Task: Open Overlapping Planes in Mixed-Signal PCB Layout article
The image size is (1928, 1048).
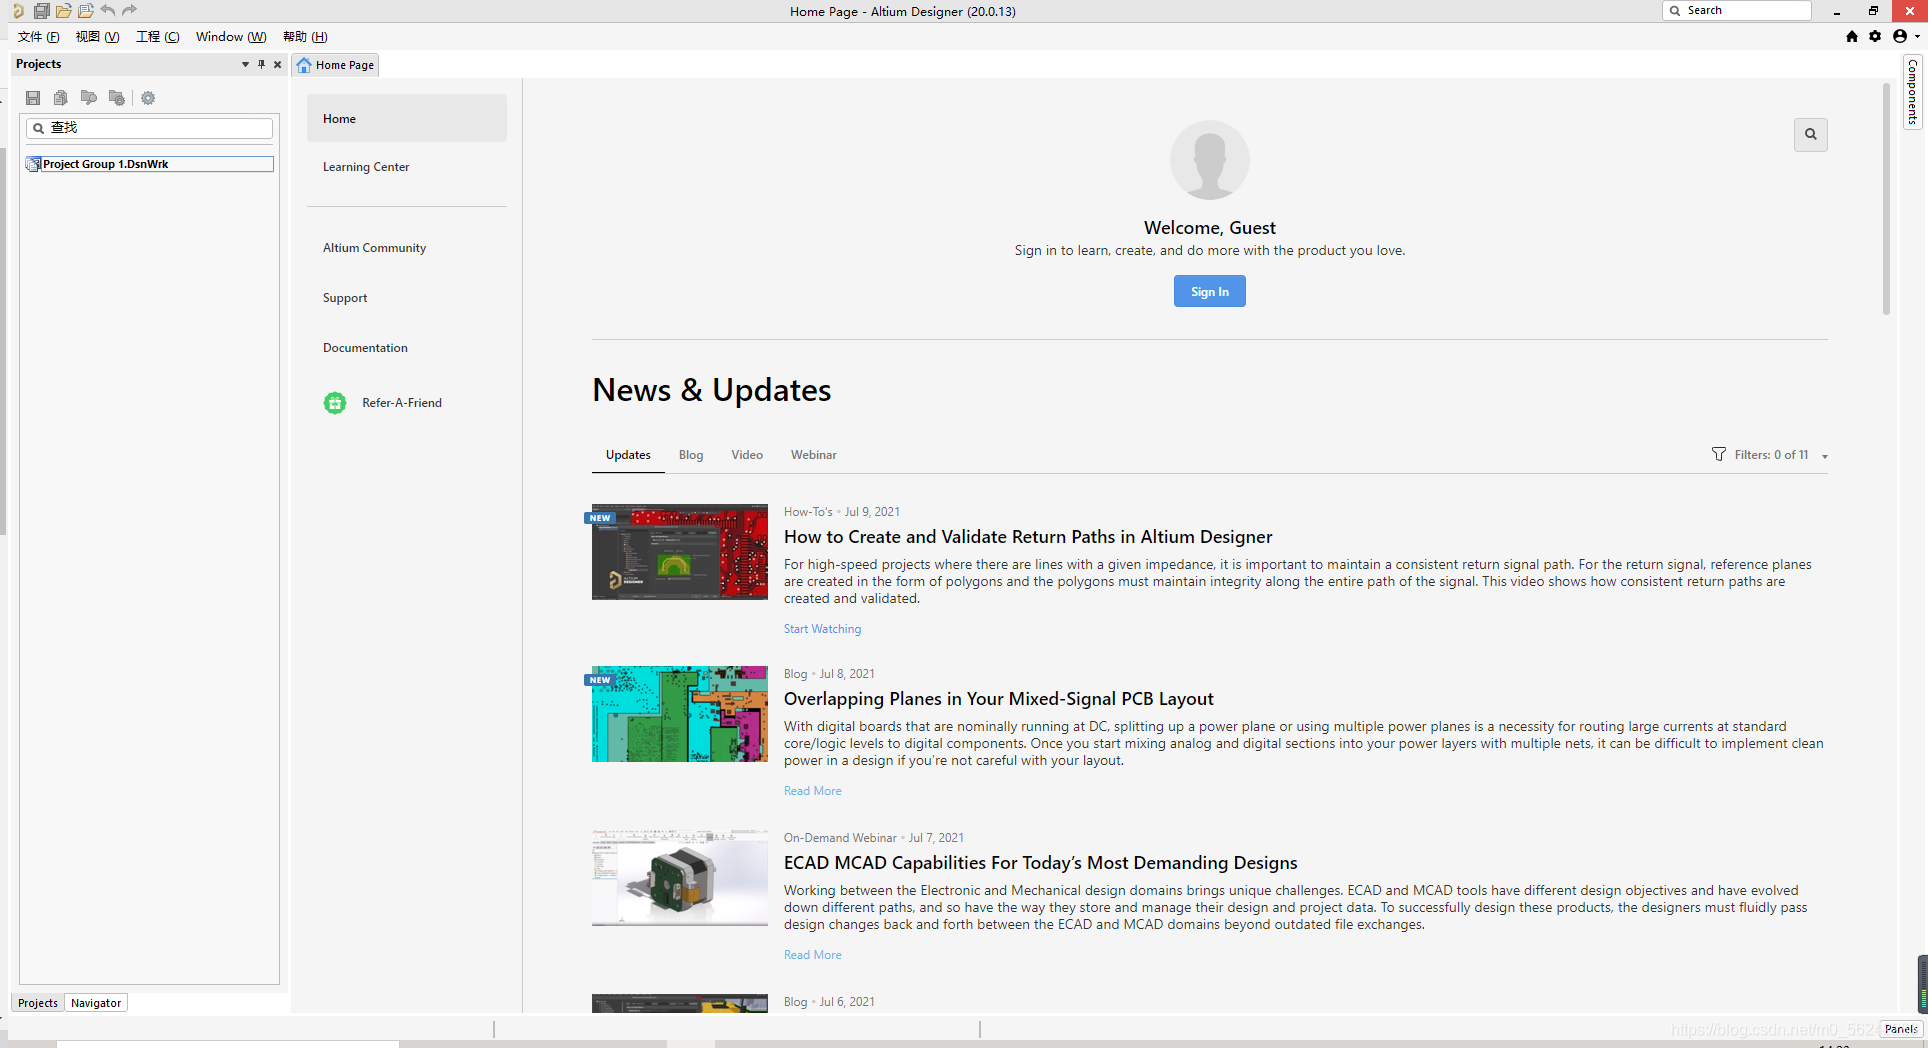Action: (x=999, y=699)
